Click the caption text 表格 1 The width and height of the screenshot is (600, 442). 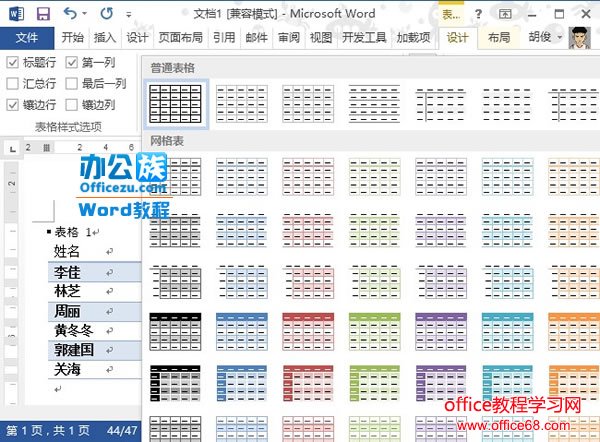pyautogui.click(x=72, y=232)
